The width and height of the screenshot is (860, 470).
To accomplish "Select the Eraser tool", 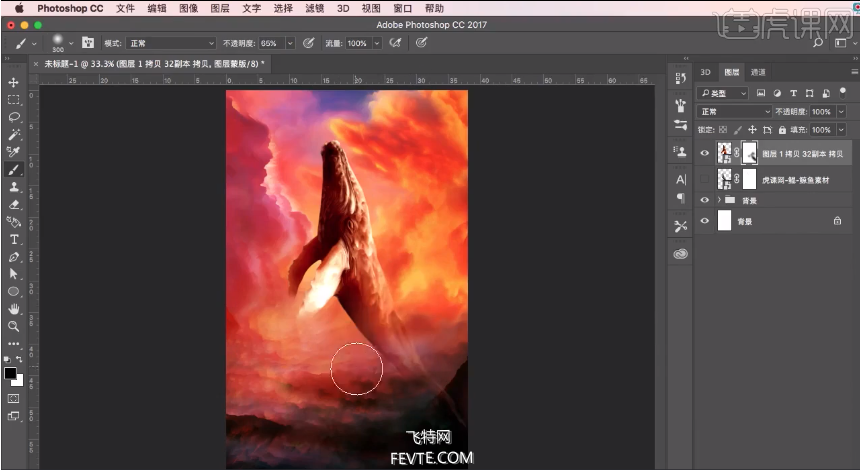I will point(14,204).
